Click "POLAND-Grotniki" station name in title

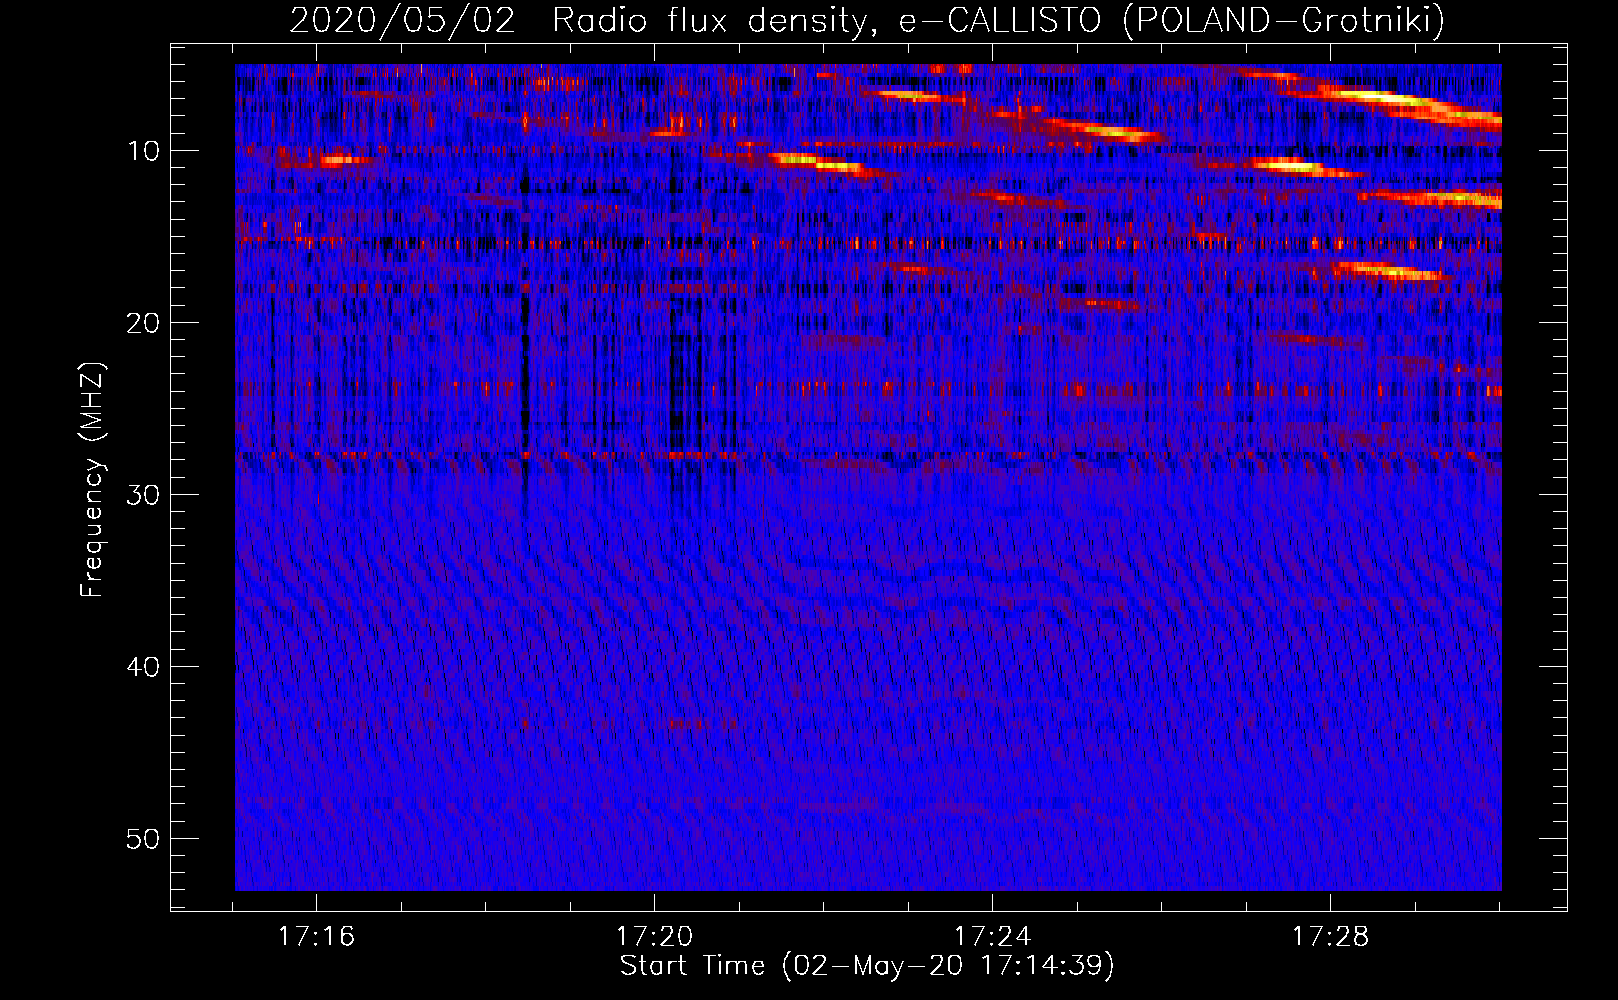click(1283, 20)
